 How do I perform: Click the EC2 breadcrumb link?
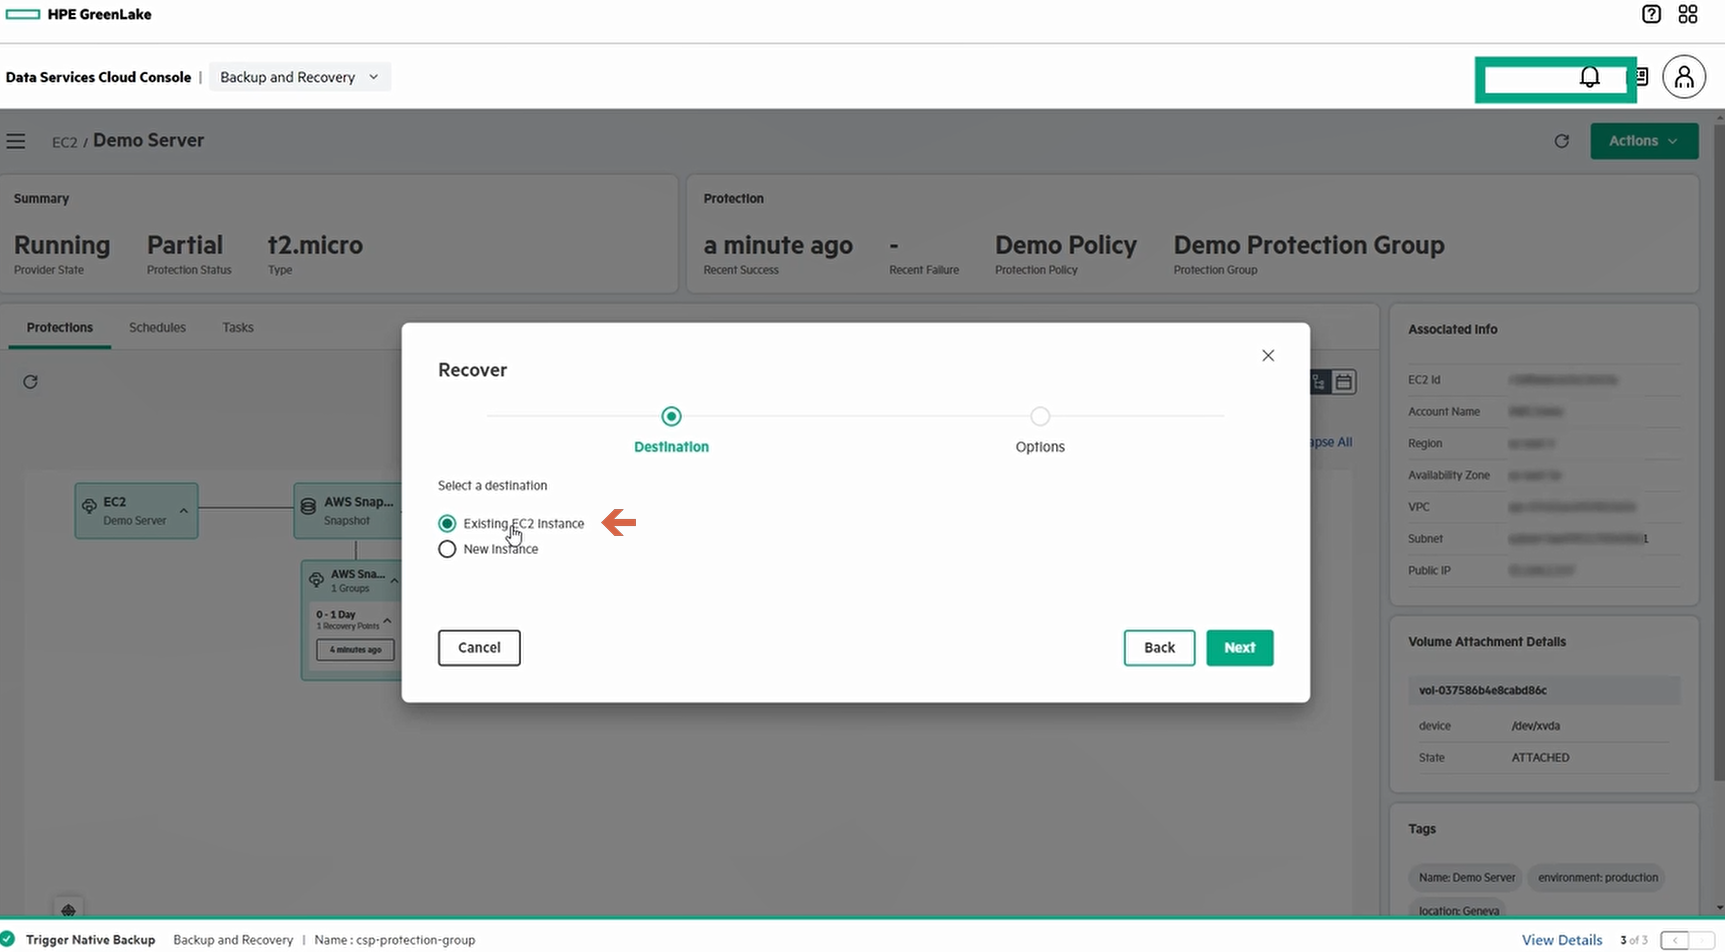64,142
